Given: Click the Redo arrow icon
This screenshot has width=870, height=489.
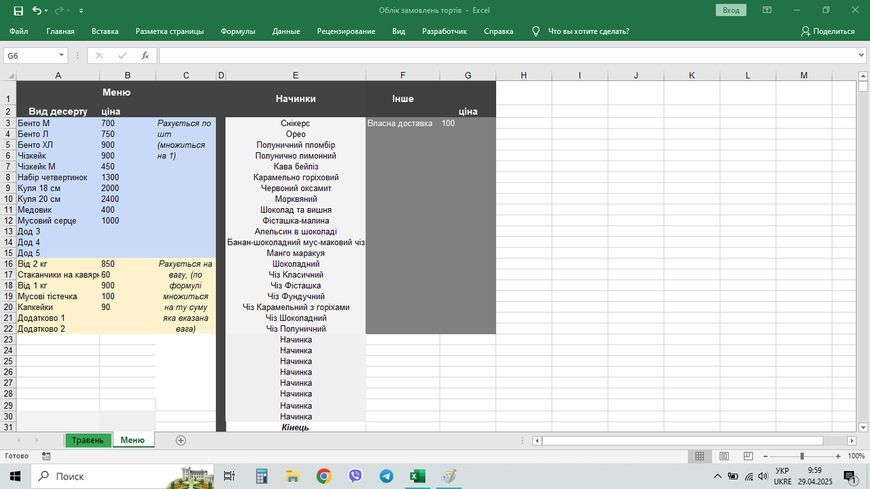Looking at the screenshot, I should (x=58, y=10).
